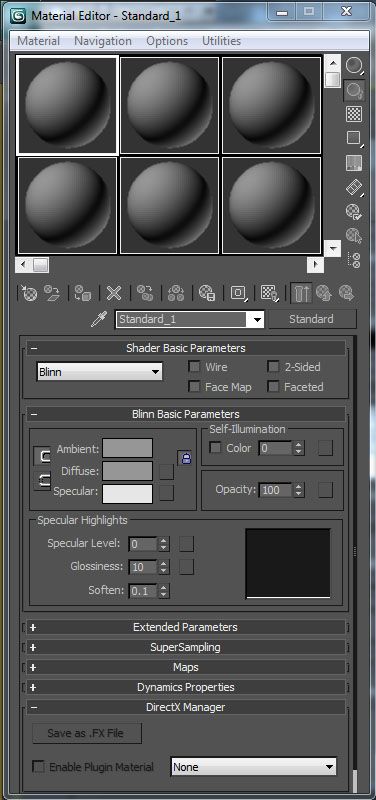
Task: Click the Glossiness spinner arrows
Action: click(x=163, y=567)
